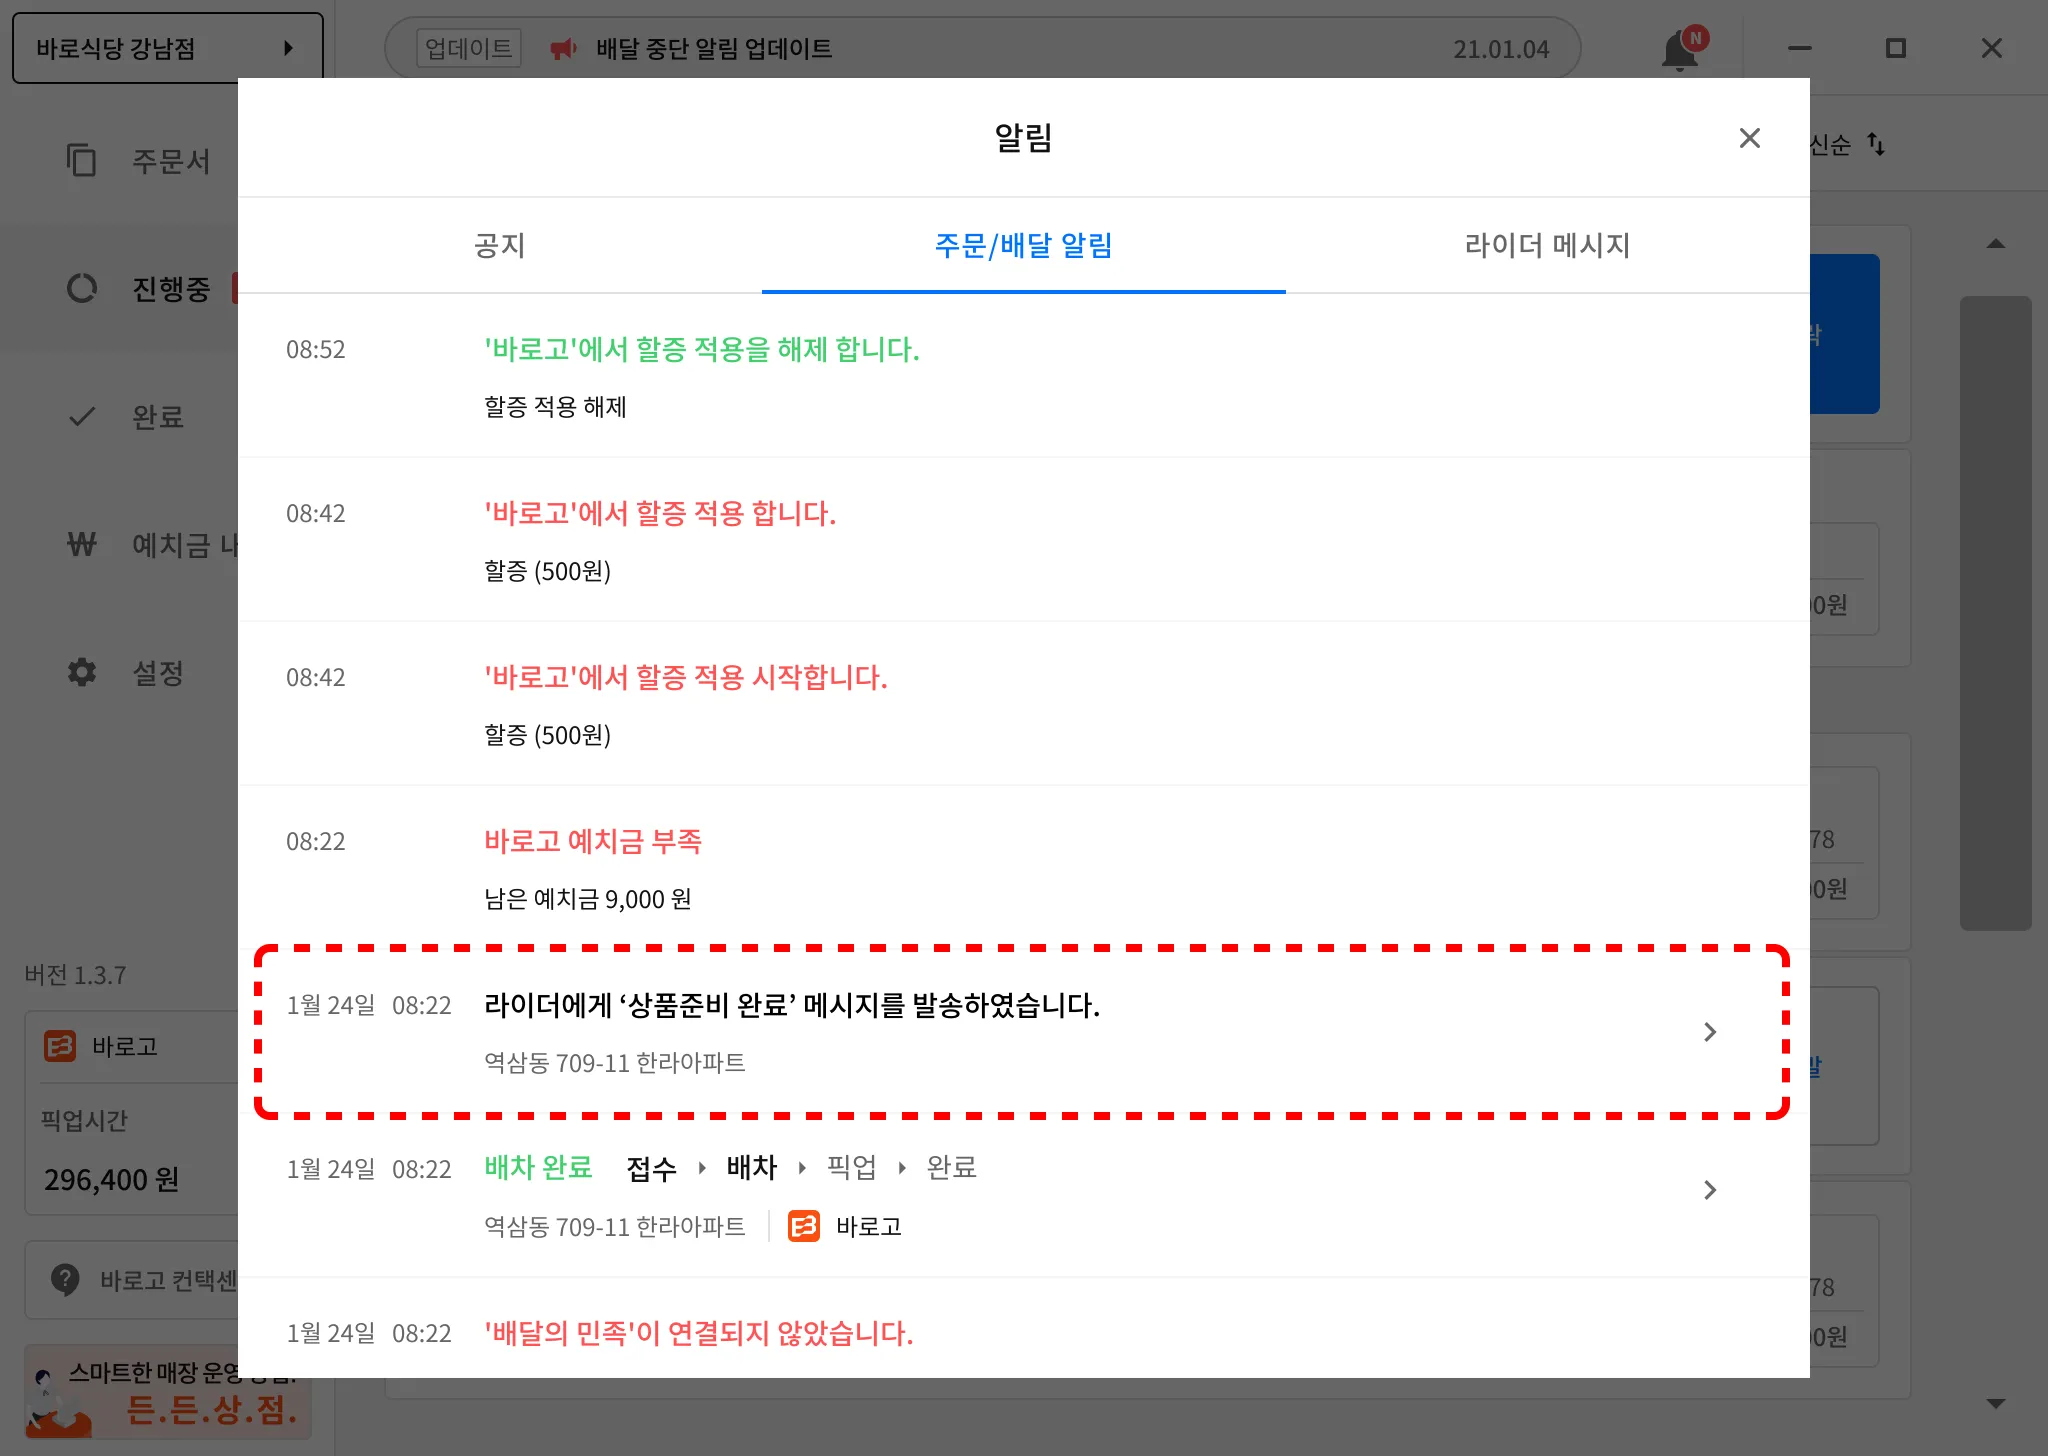Switch to the 라이더 메시지 tab
Screen dimensions: 2048x1456
click(1547, 245)
